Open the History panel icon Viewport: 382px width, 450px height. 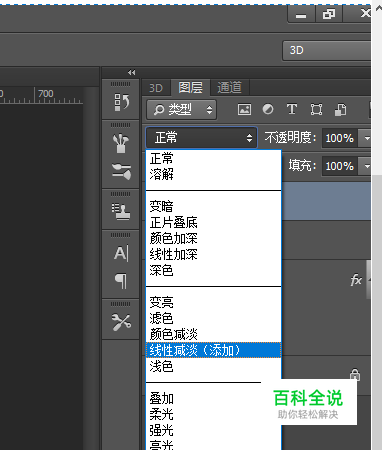121,102
